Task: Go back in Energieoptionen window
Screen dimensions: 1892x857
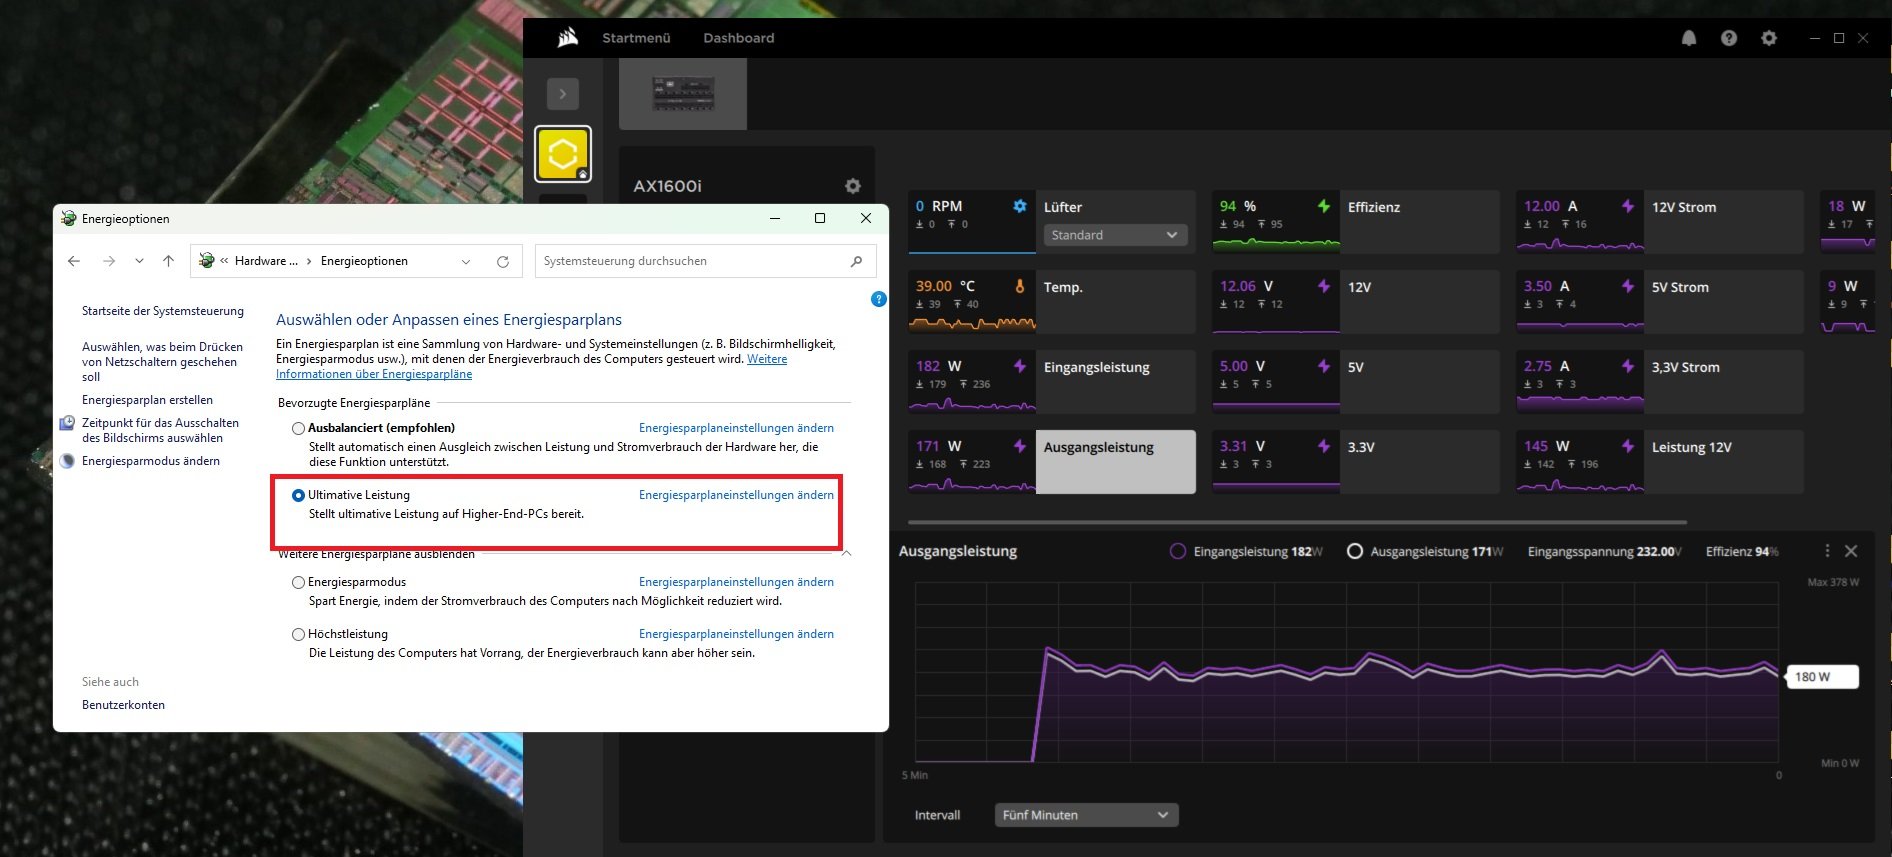Action: click(74, 261)
